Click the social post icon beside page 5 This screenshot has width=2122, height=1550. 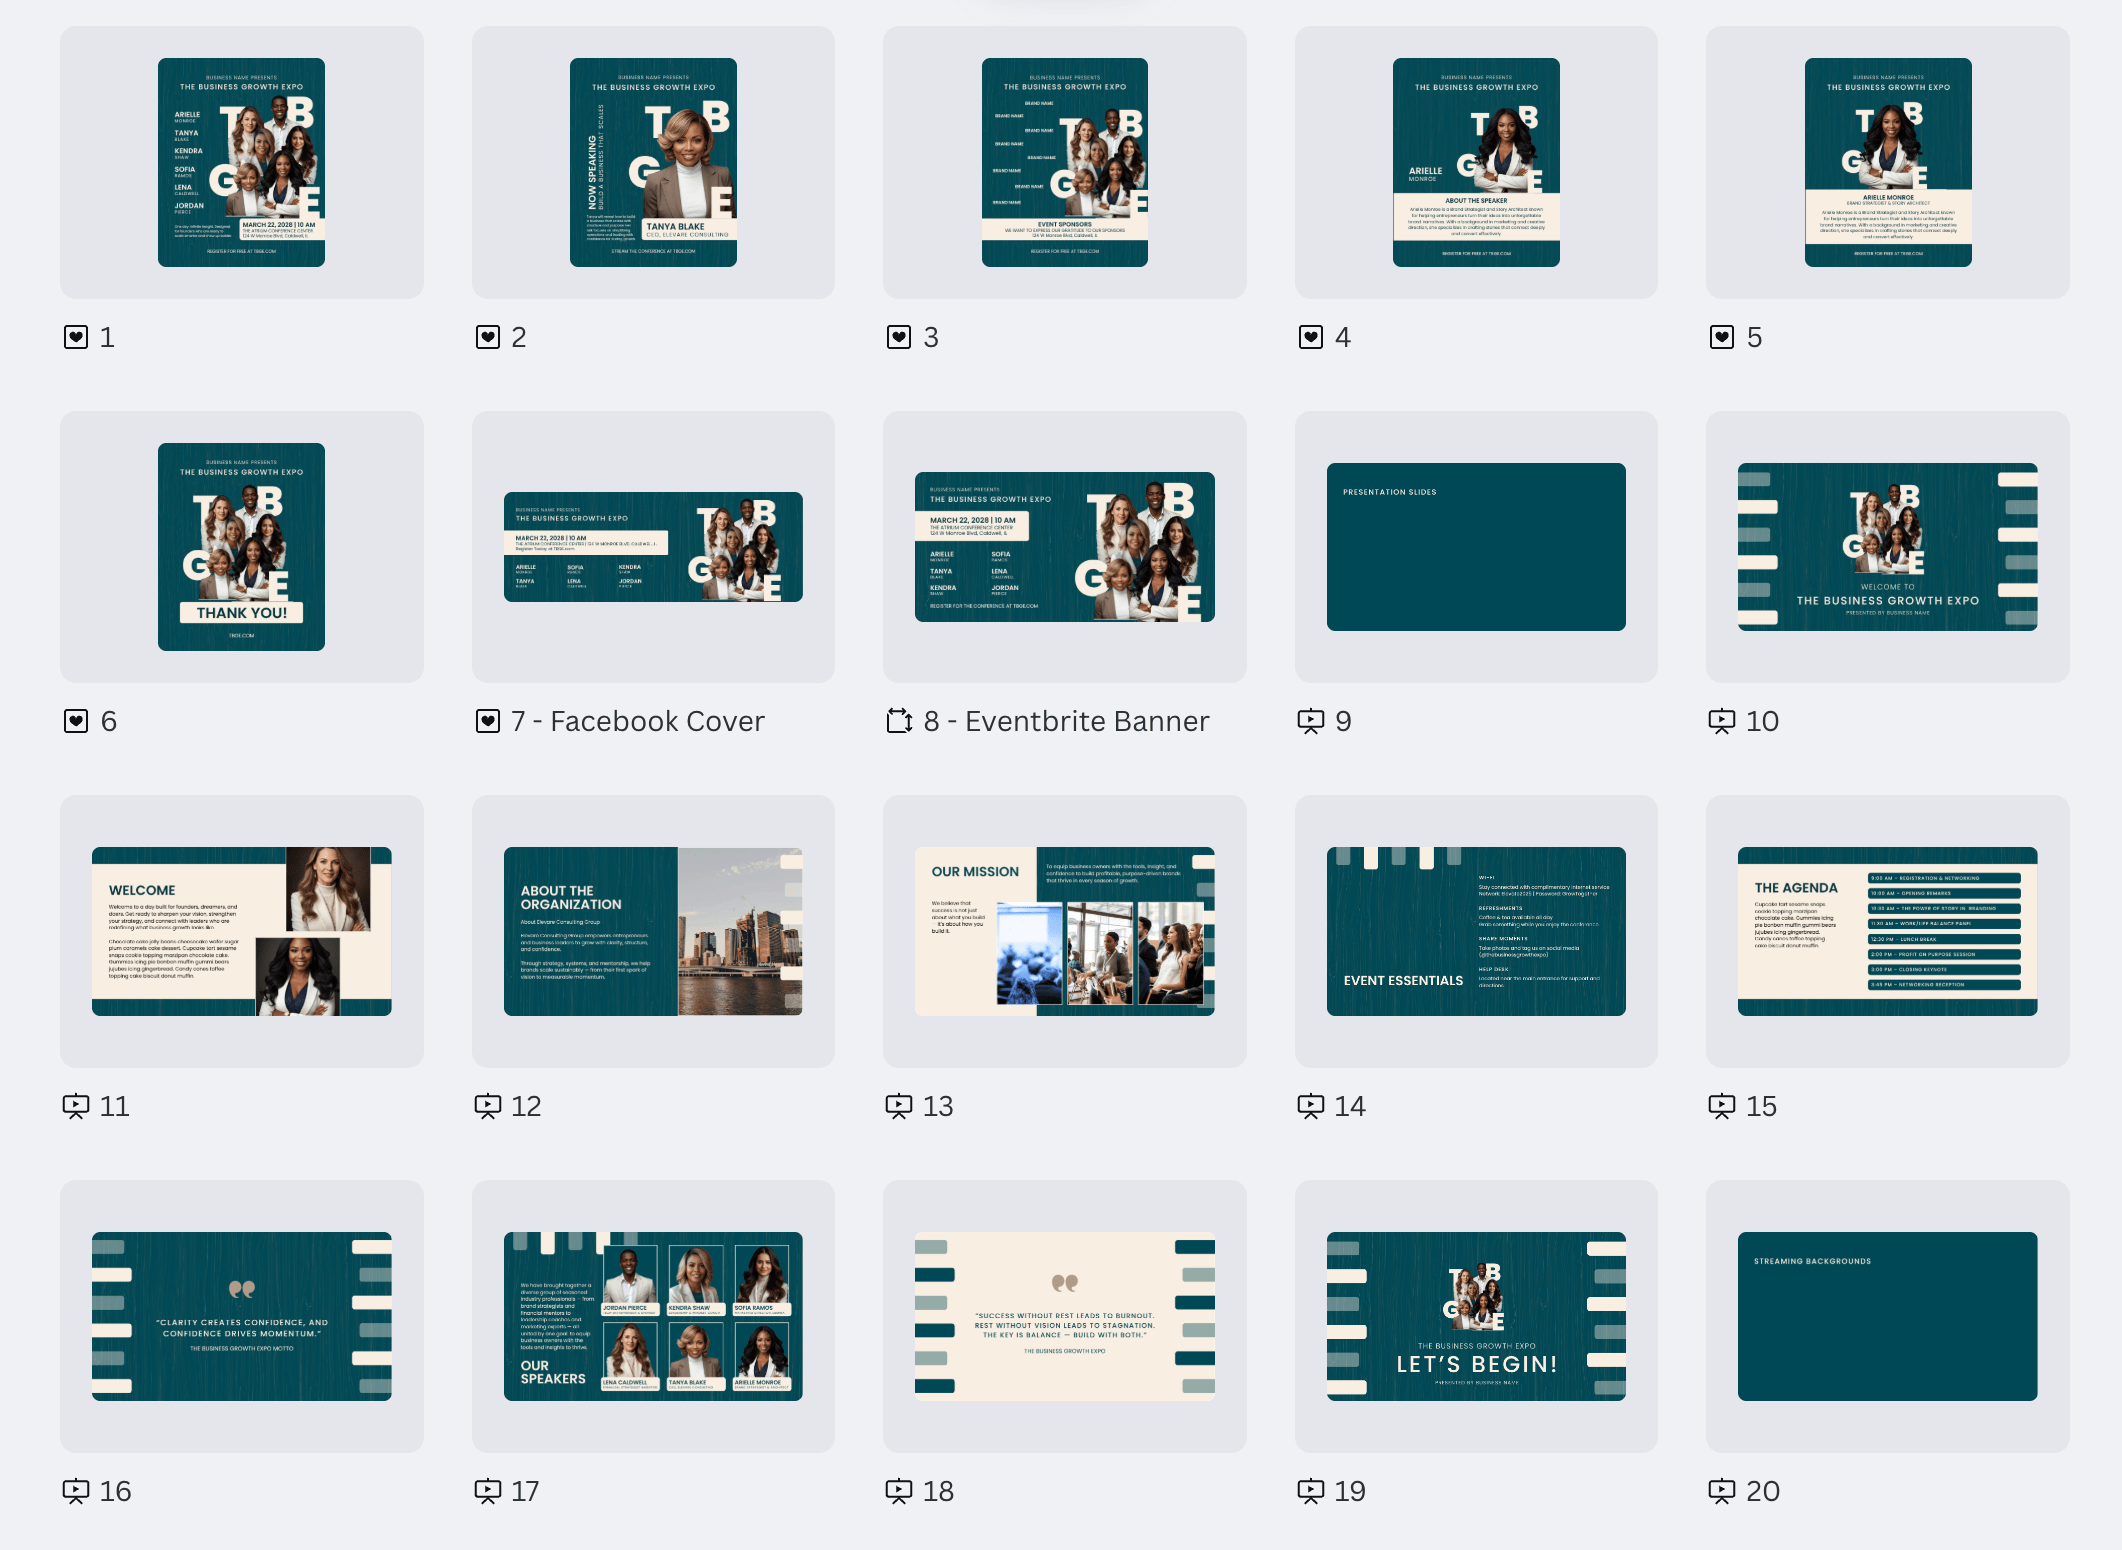coord(1722,337)
